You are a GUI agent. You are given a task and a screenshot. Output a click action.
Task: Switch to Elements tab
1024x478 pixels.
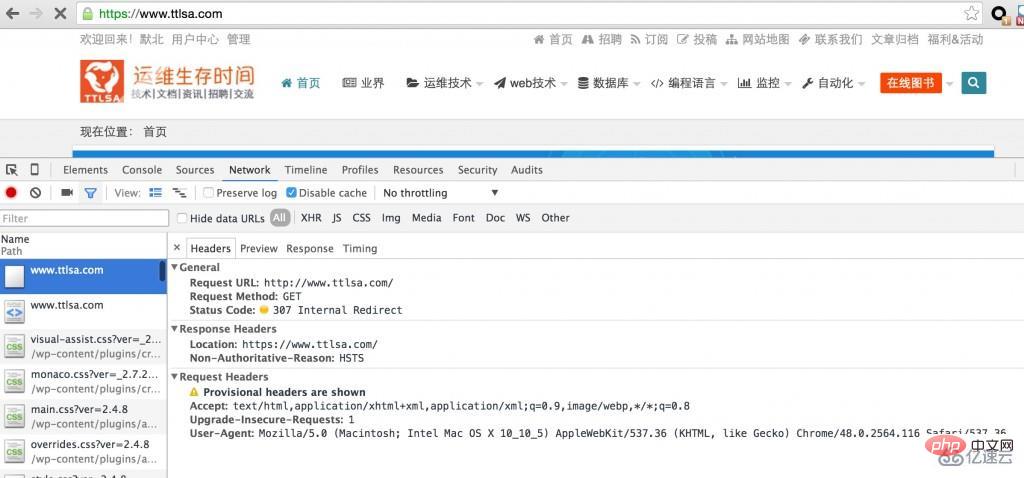coord(86,170)
